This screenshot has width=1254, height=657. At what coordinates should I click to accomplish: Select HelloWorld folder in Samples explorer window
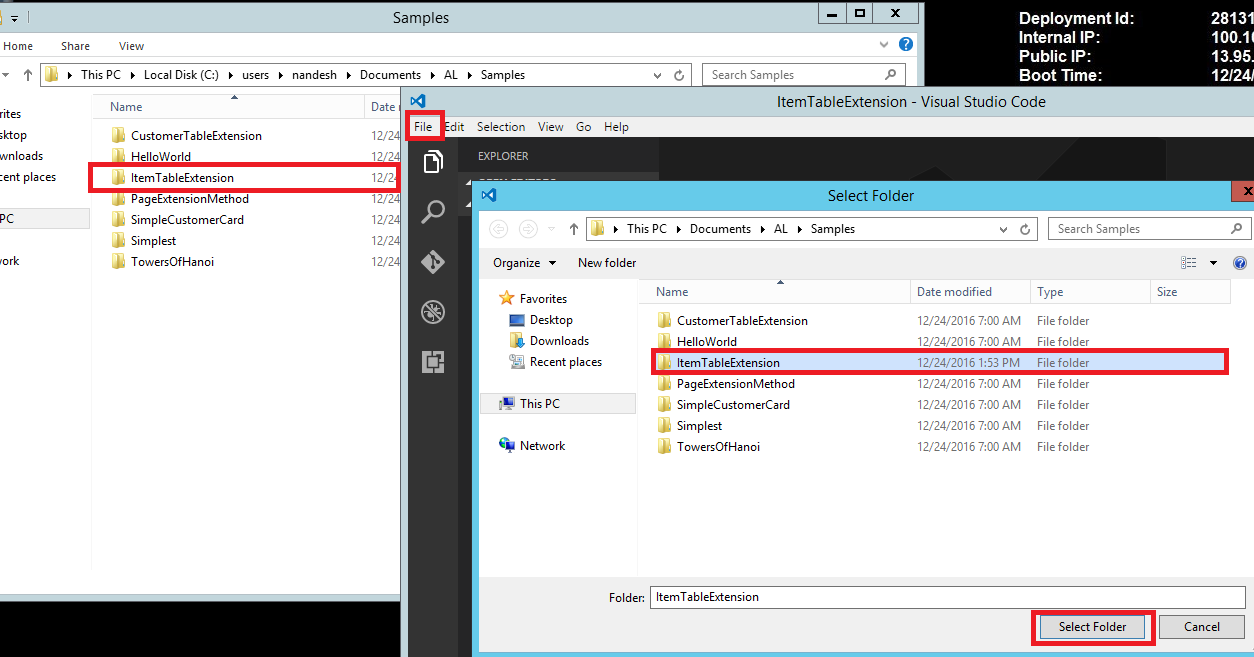click(x=160, y=157)
